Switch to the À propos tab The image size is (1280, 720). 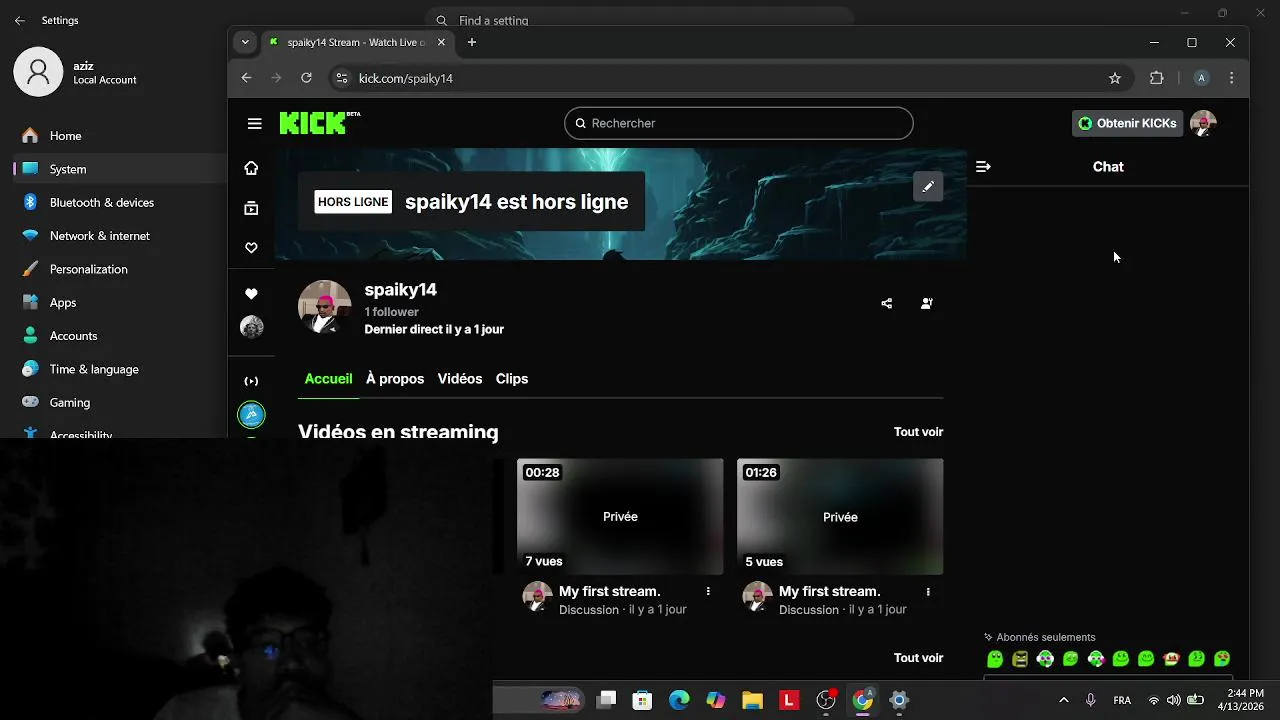tap(395, 379)
